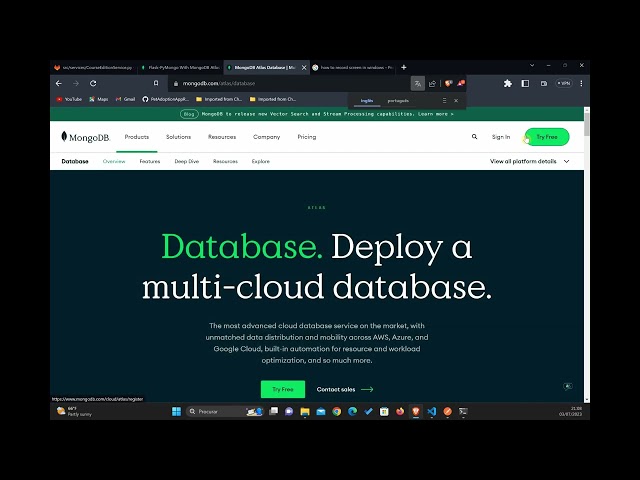The width and height of the screenshot is (640, 480).
Task: Expand View all platform details
Action: click(x=529, y=161)
